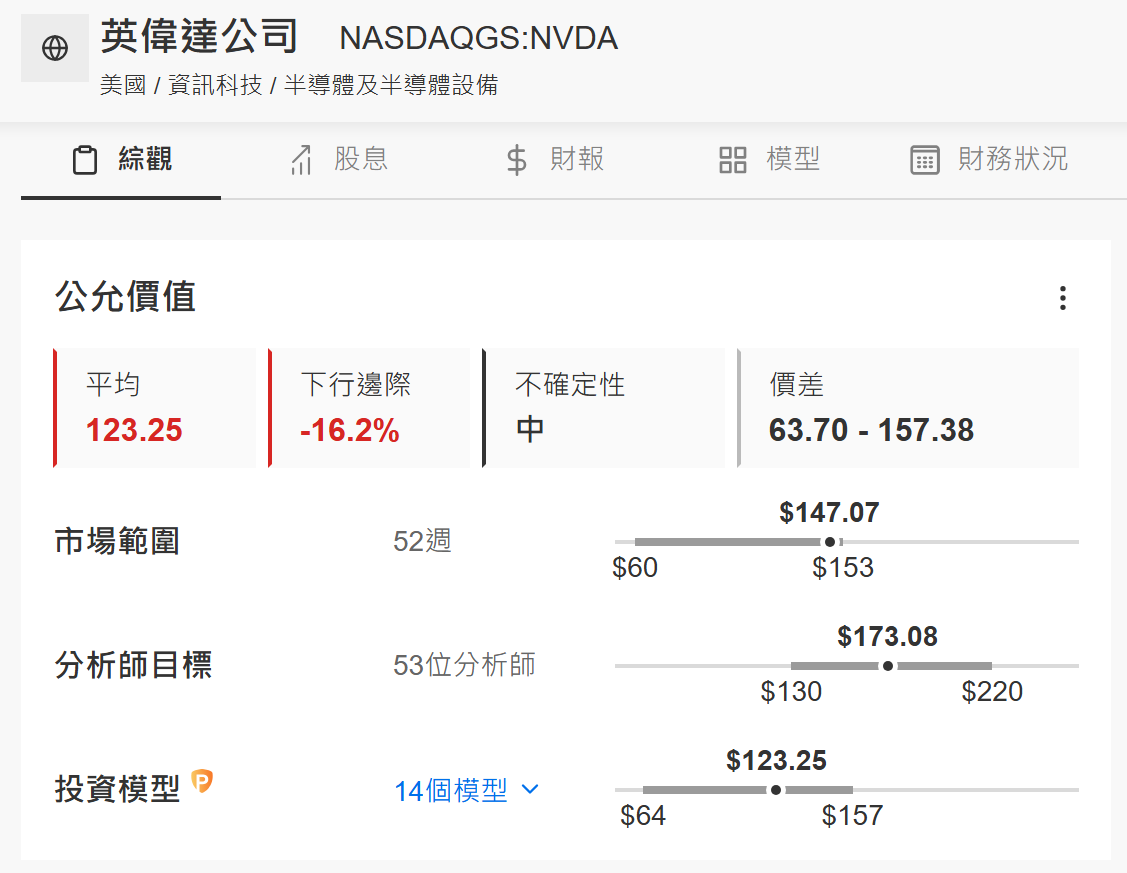Click the 半導體及半導體設備 industry link
Viewport: 1127px width, 873px height.
pos(391,86)
